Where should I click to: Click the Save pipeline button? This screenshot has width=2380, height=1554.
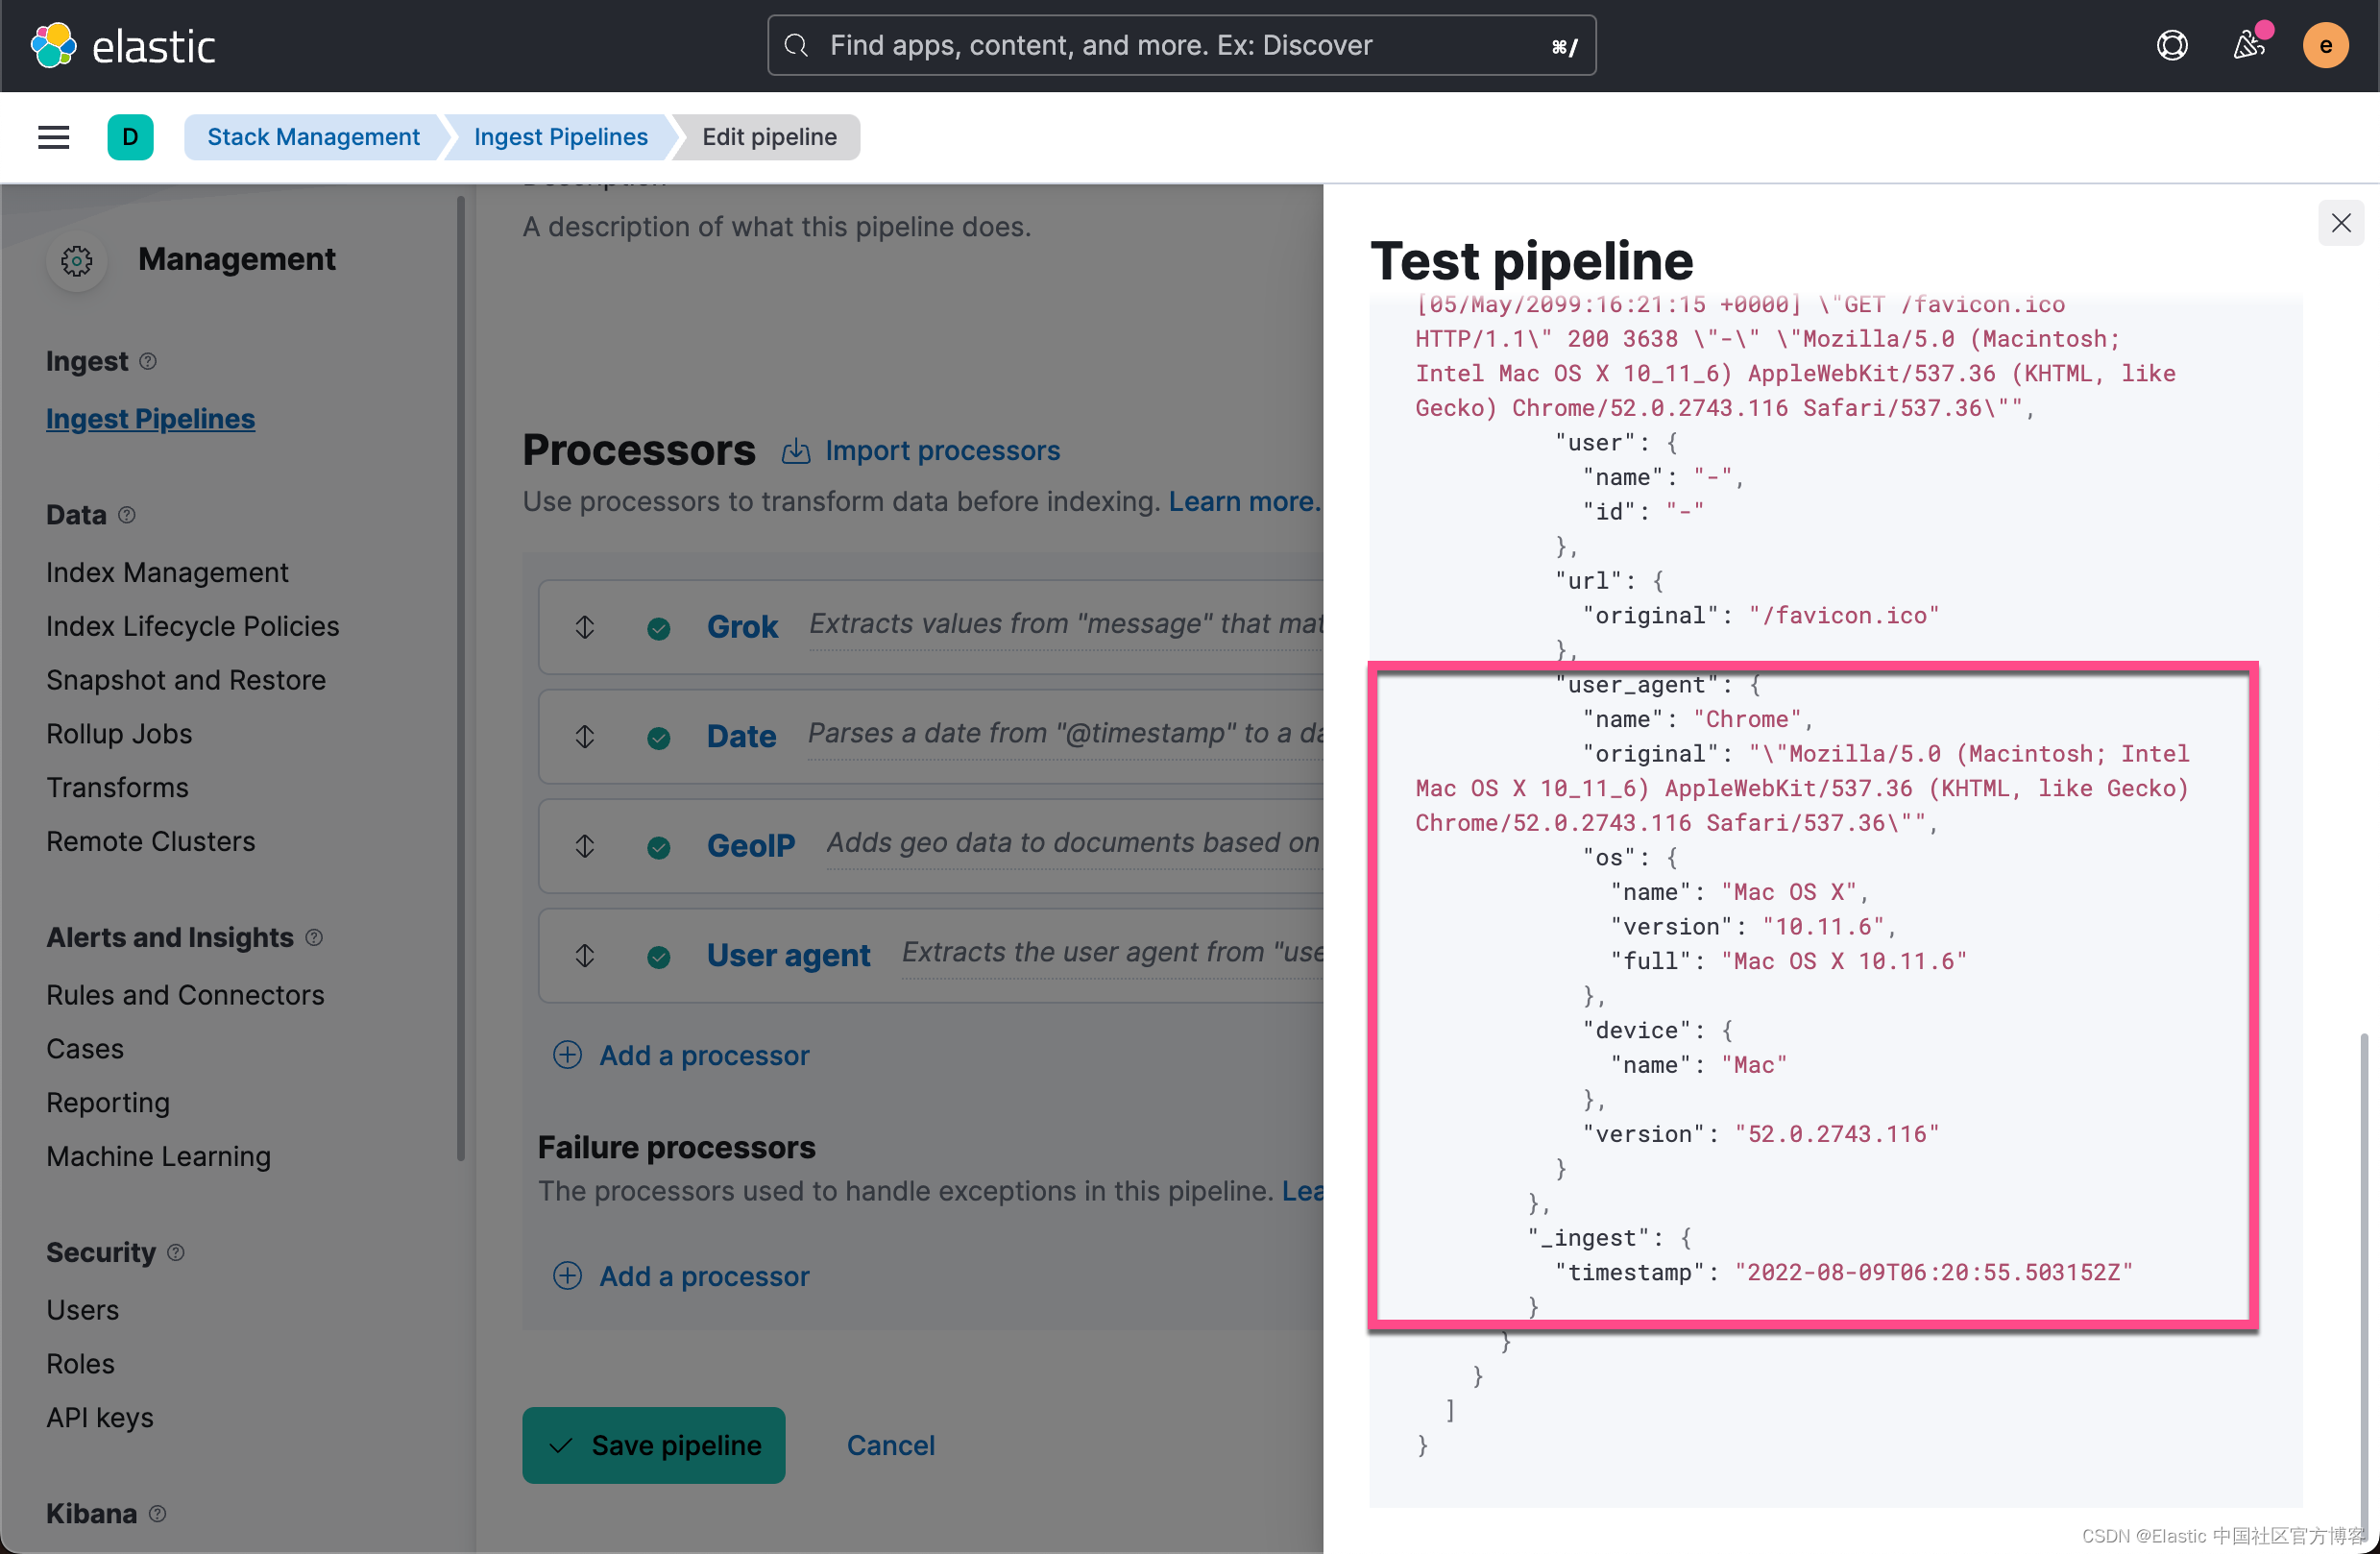654,1445
